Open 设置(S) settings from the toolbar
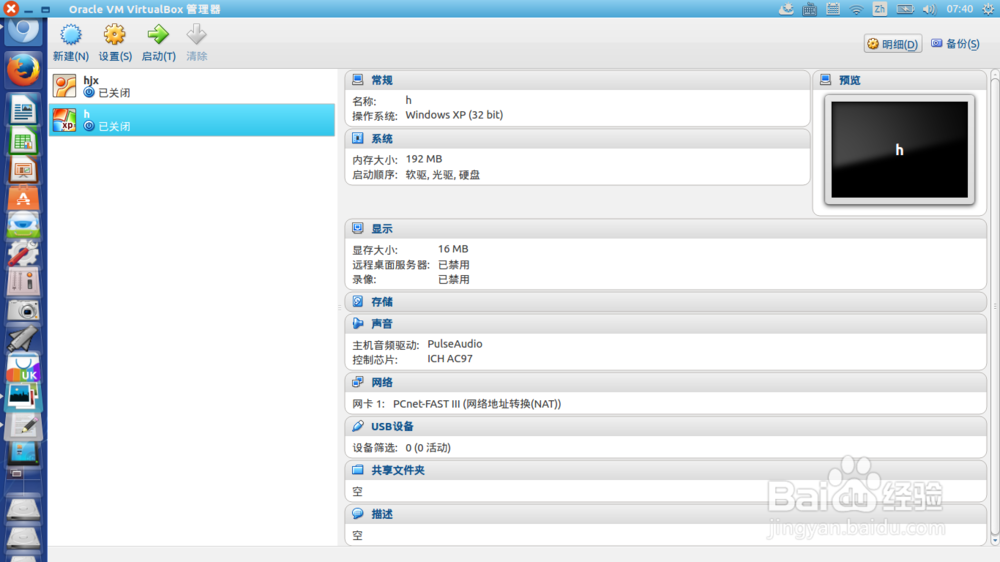Screen dimensions: 1000x562 (x=115, y=43)
